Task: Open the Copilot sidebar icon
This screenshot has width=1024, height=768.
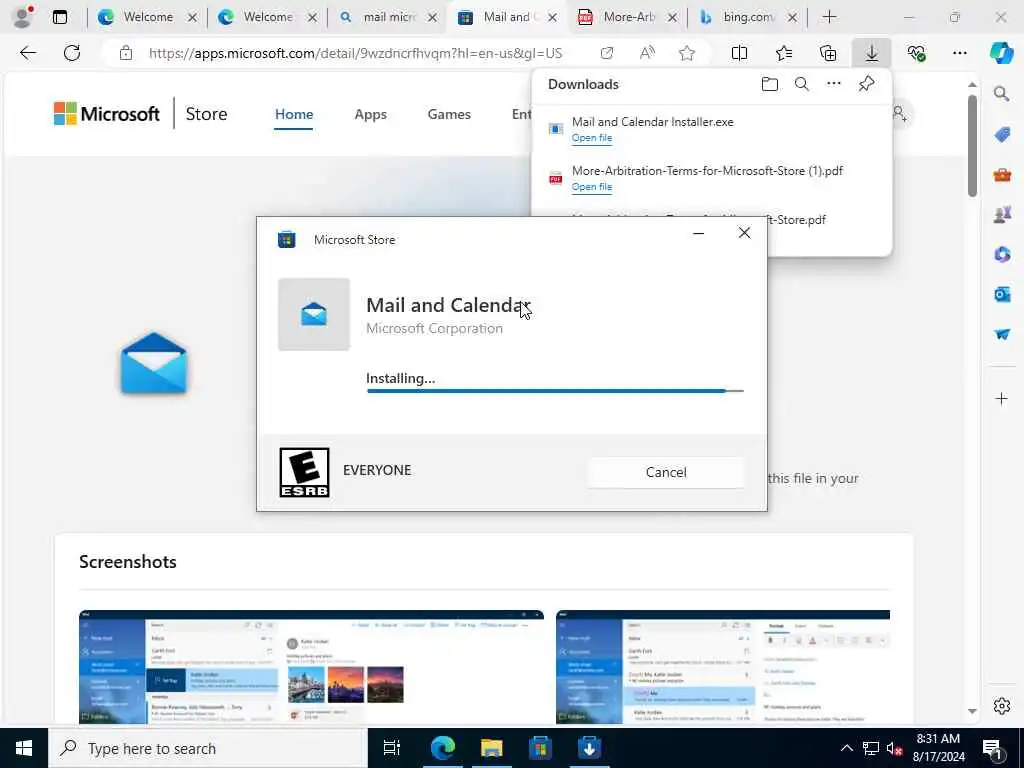Action: pyautogui.click(x=1001, y=53)
